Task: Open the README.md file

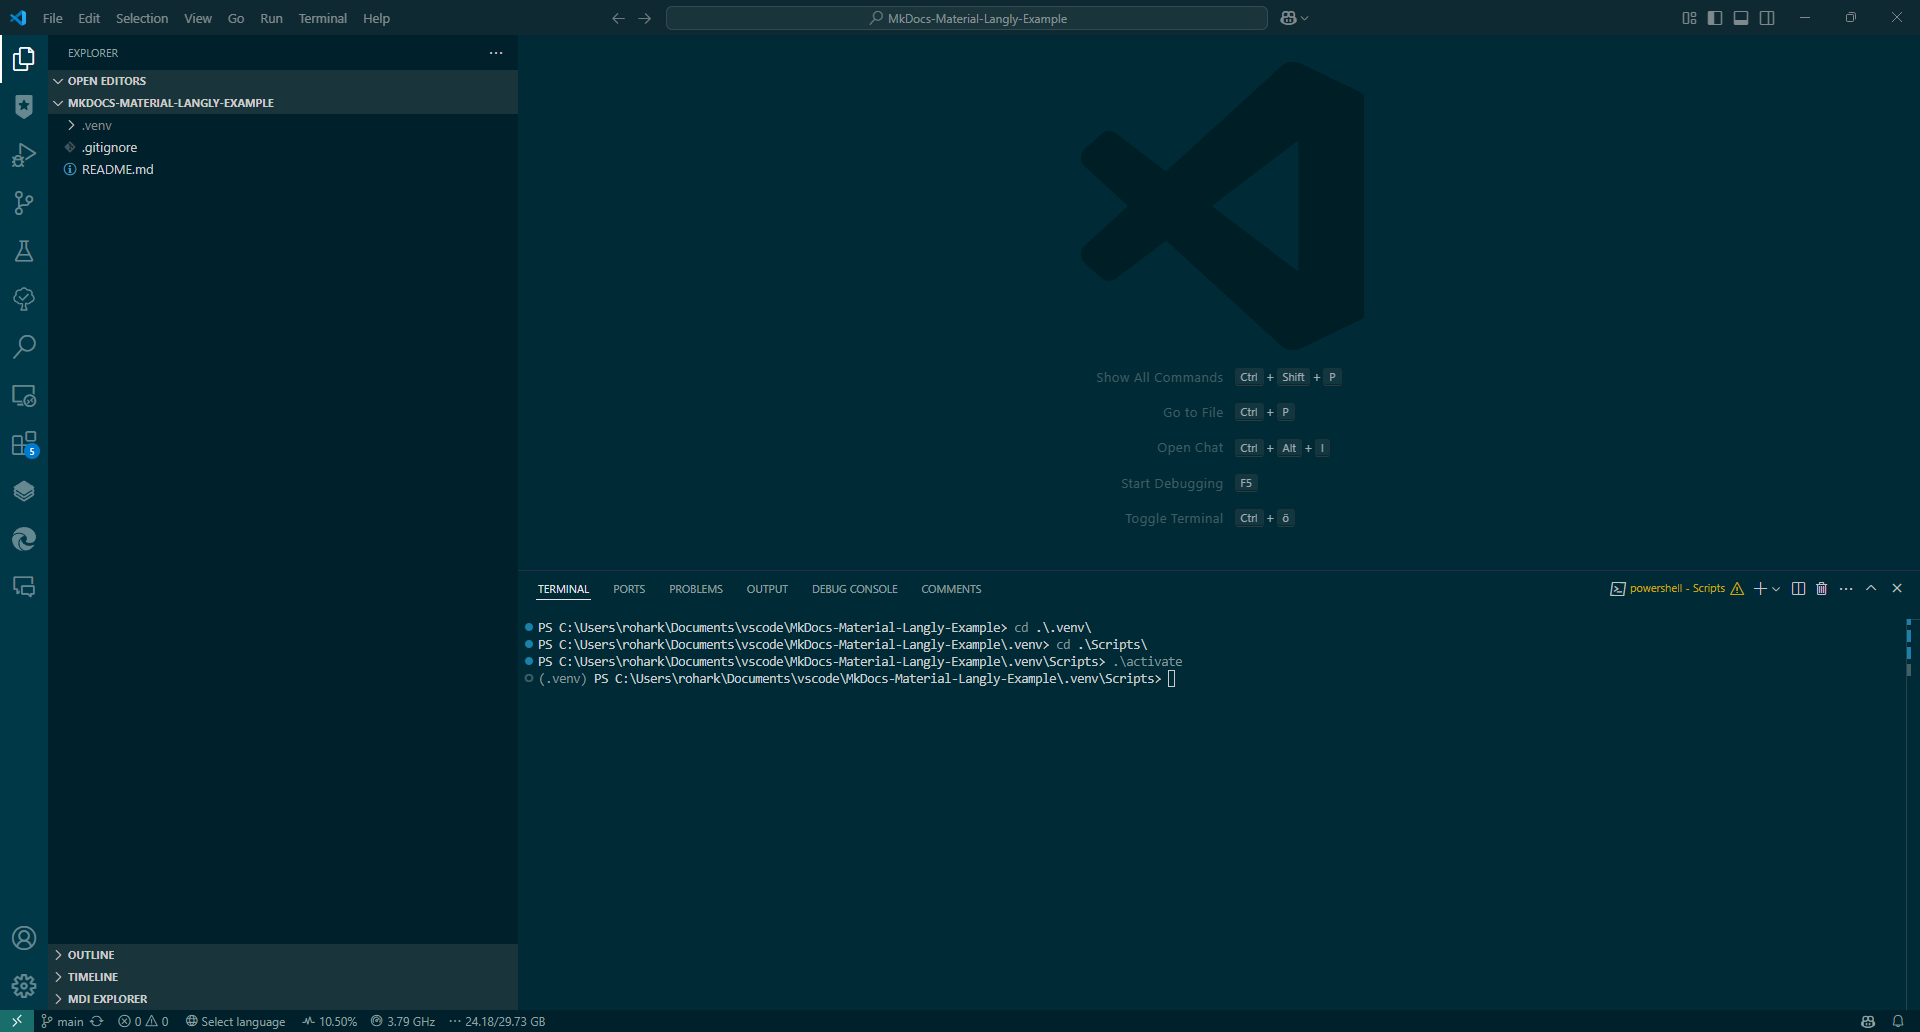Action: click(x=283, y=169)
